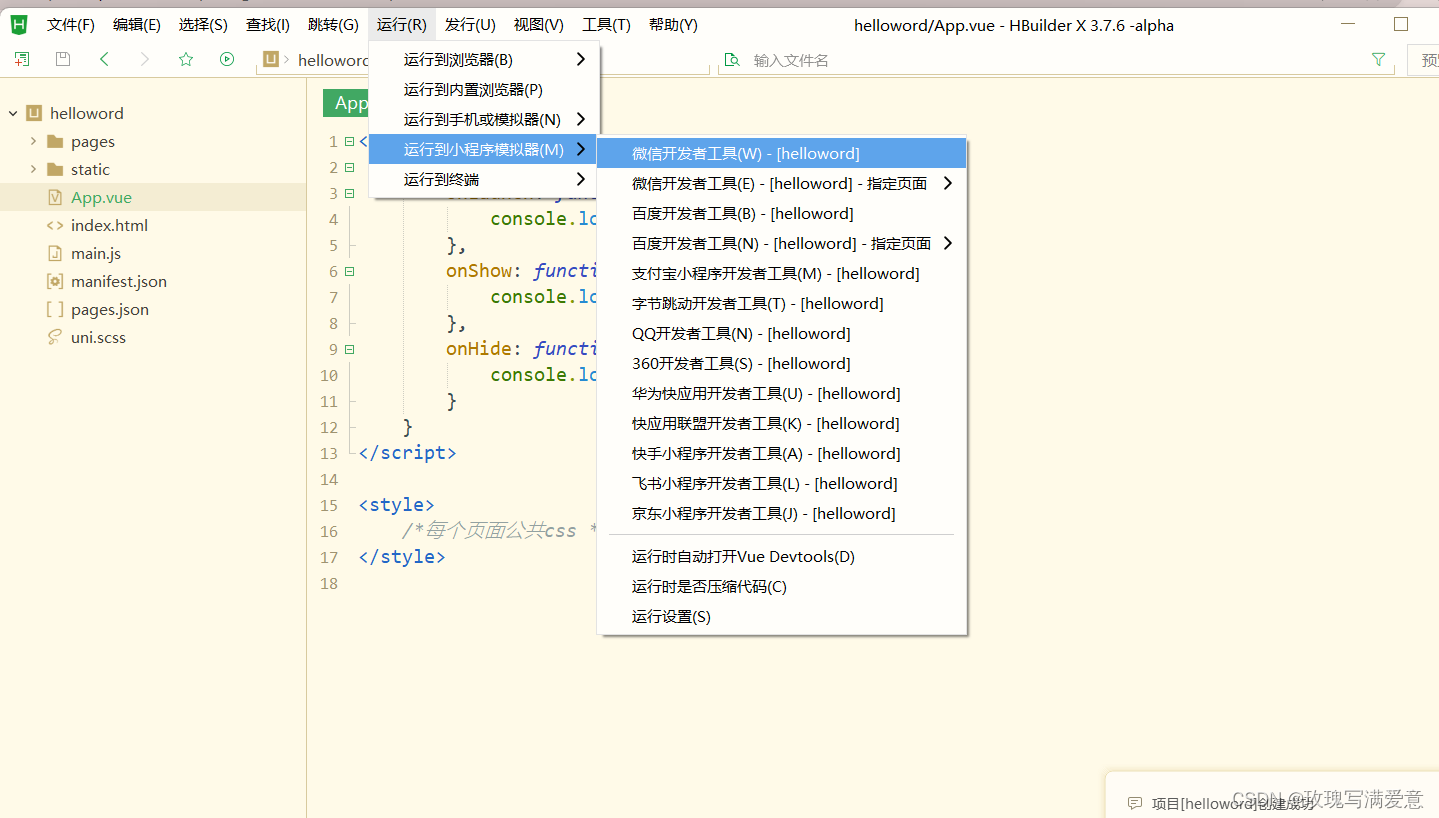Viewport: 1439px width, 818px height.
Task: Toggle 运行时自动打开Vue Devtools(D)
Action: (x=781, y=557)
